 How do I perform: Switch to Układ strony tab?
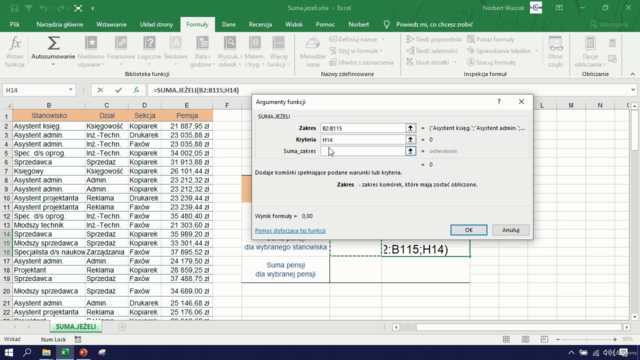(156, 24)
